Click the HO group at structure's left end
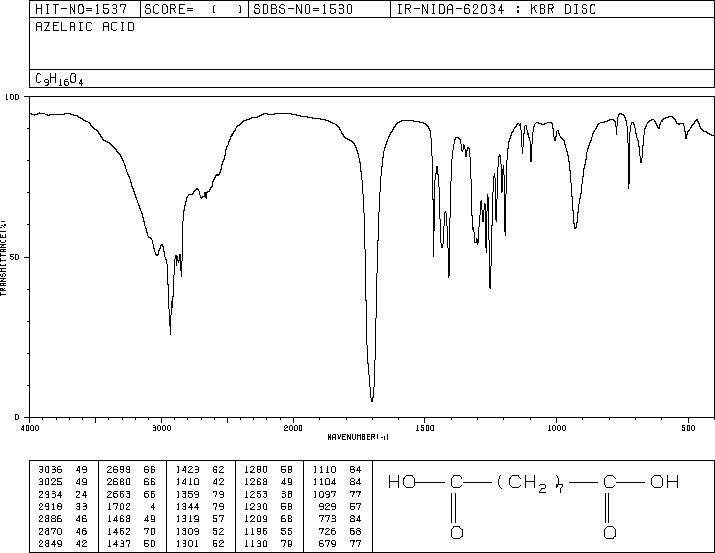The height and width of the screenshot is (553, 715). point(402,482)
